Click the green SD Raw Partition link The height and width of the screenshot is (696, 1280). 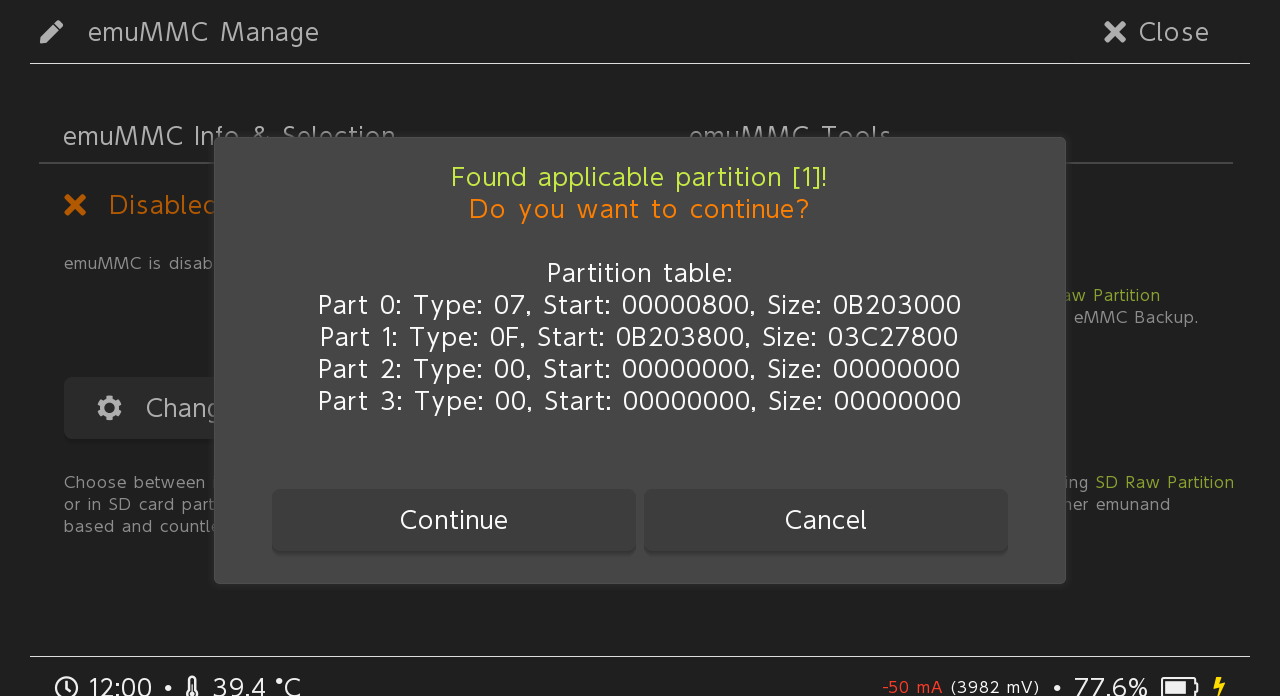click(x=1164, y=482)
